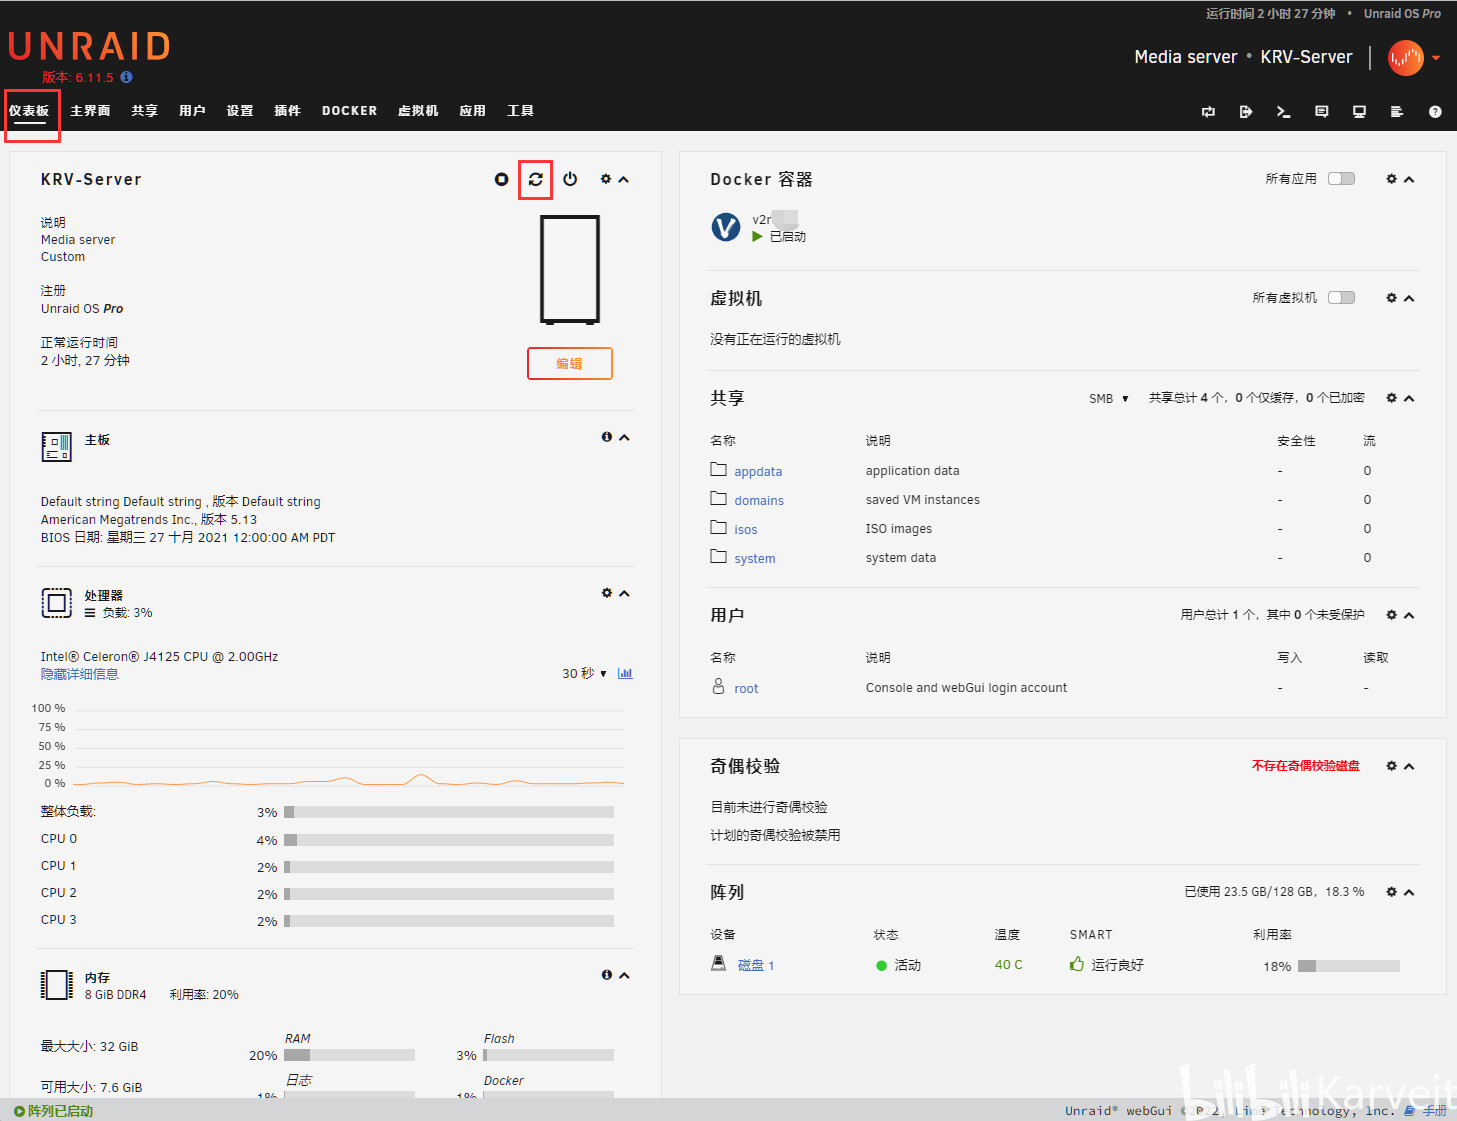This screenshot has height=1121, width=1457.
Task: Open the 共享 section gear settings
Action: pos(1391,398)
